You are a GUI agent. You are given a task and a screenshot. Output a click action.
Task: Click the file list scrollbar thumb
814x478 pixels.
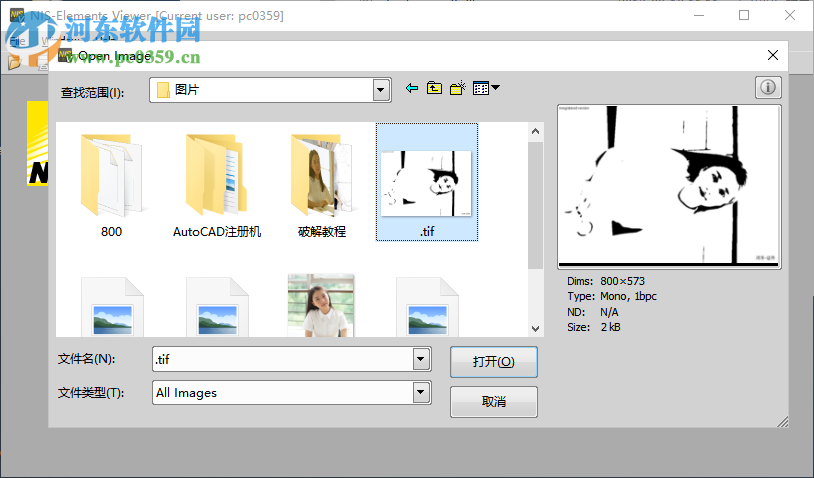535,205
